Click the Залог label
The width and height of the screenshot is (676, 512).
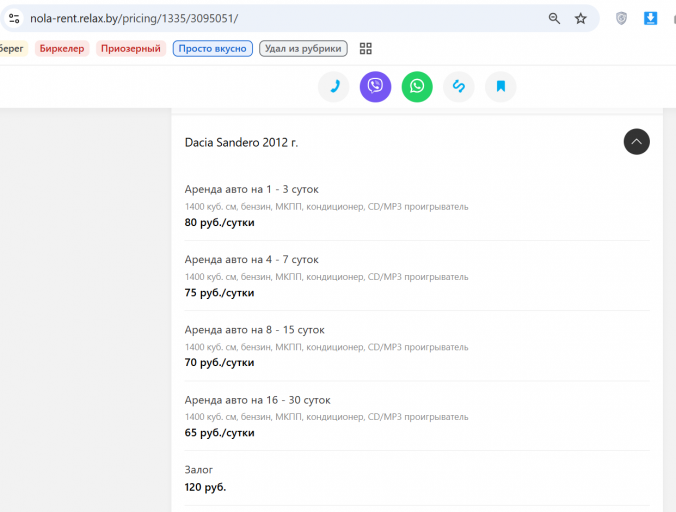coord(199,470)
